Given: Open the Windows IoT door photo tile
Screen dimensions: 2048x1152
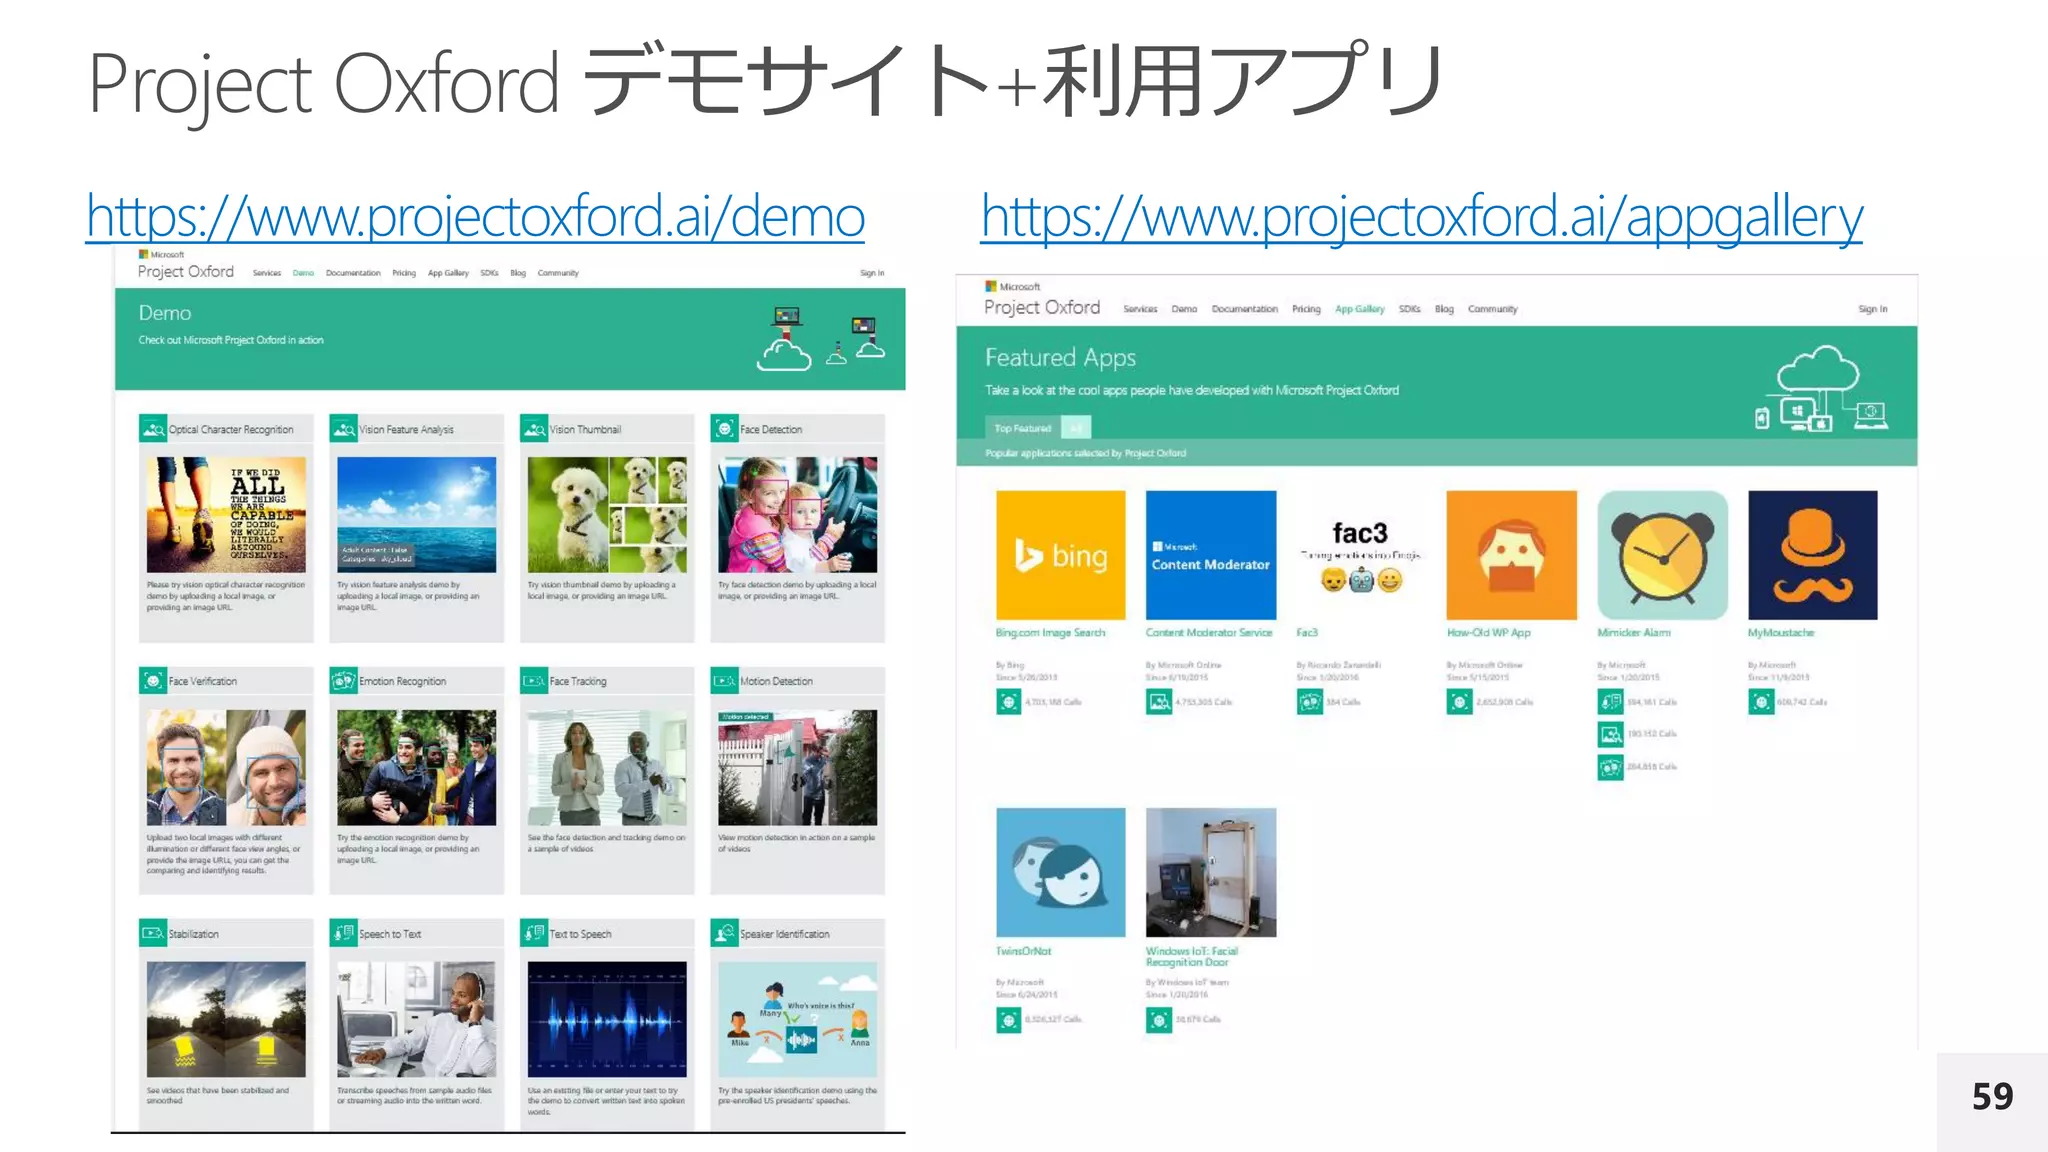Looking at the screenshot, I should pos(1211,872).
